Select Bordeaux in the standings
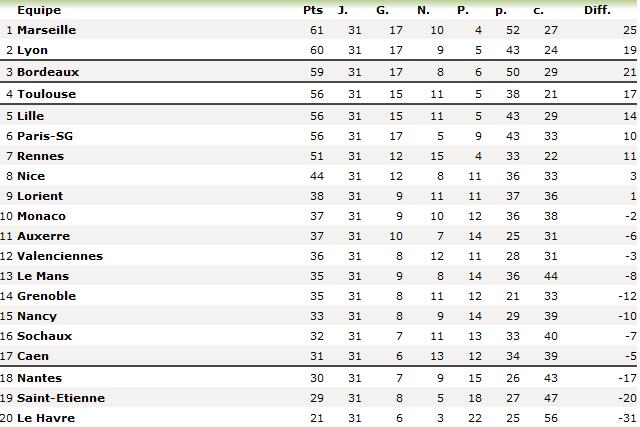 48,72
